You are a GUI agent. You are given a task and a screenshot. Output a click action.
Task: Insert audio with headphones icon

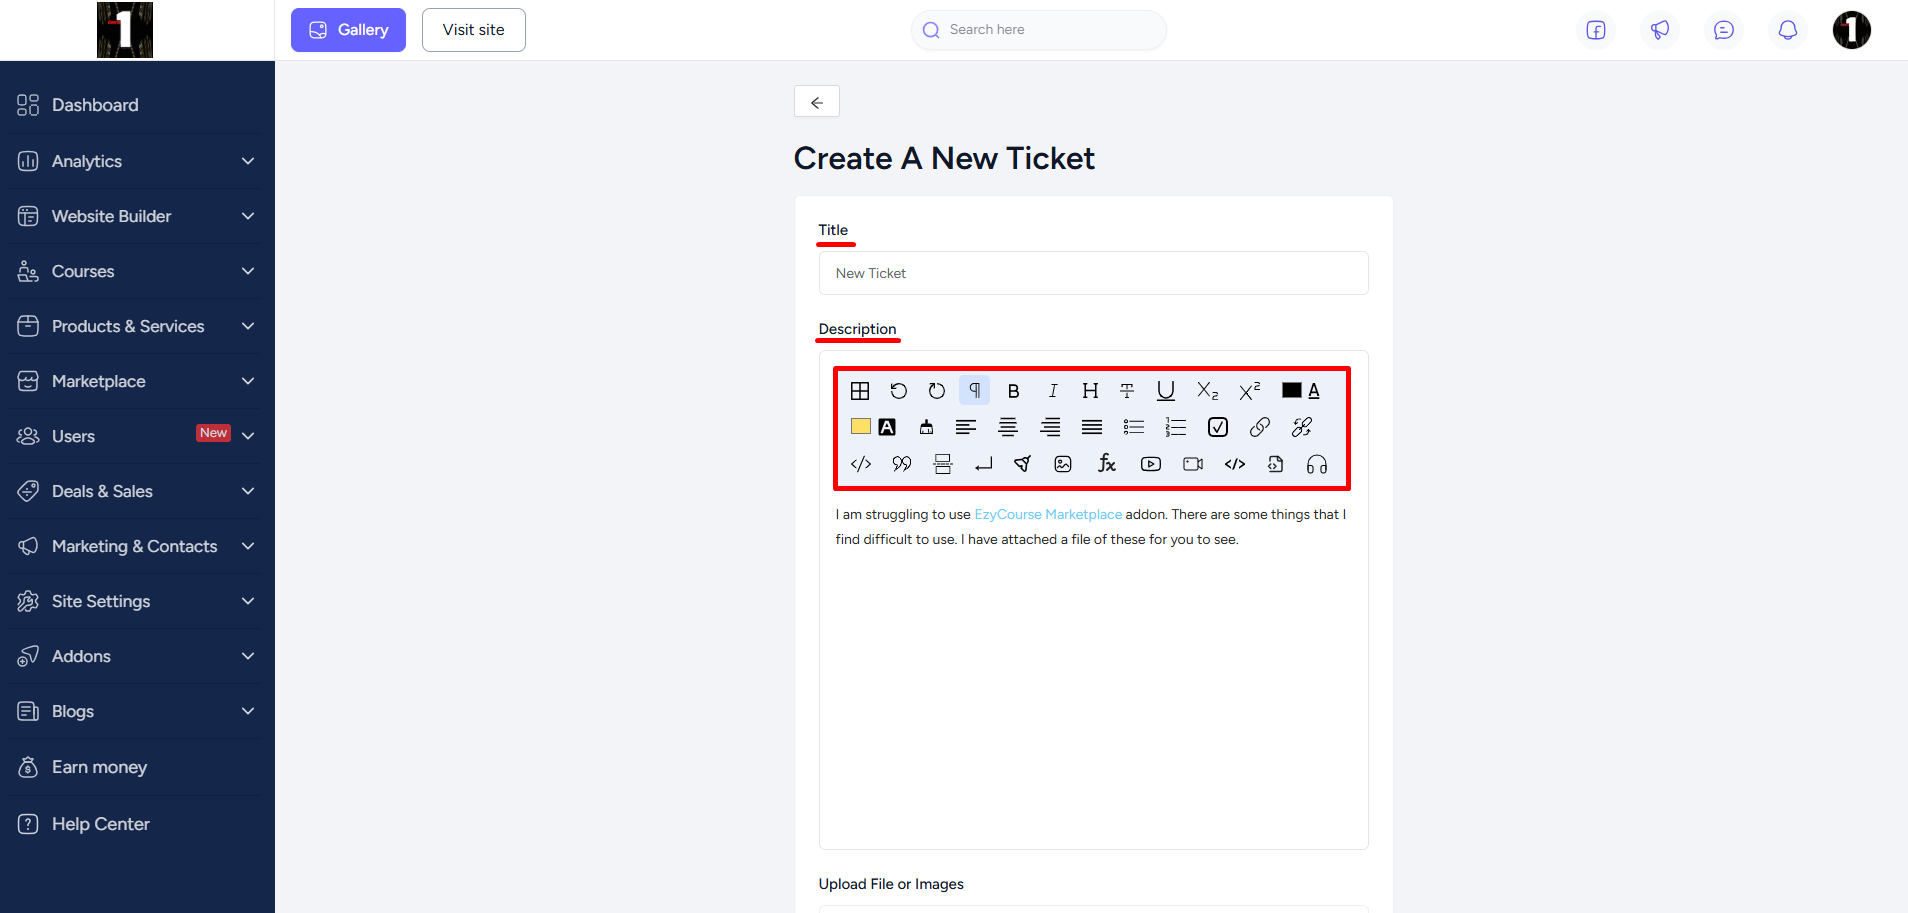tap(1317, 464)
